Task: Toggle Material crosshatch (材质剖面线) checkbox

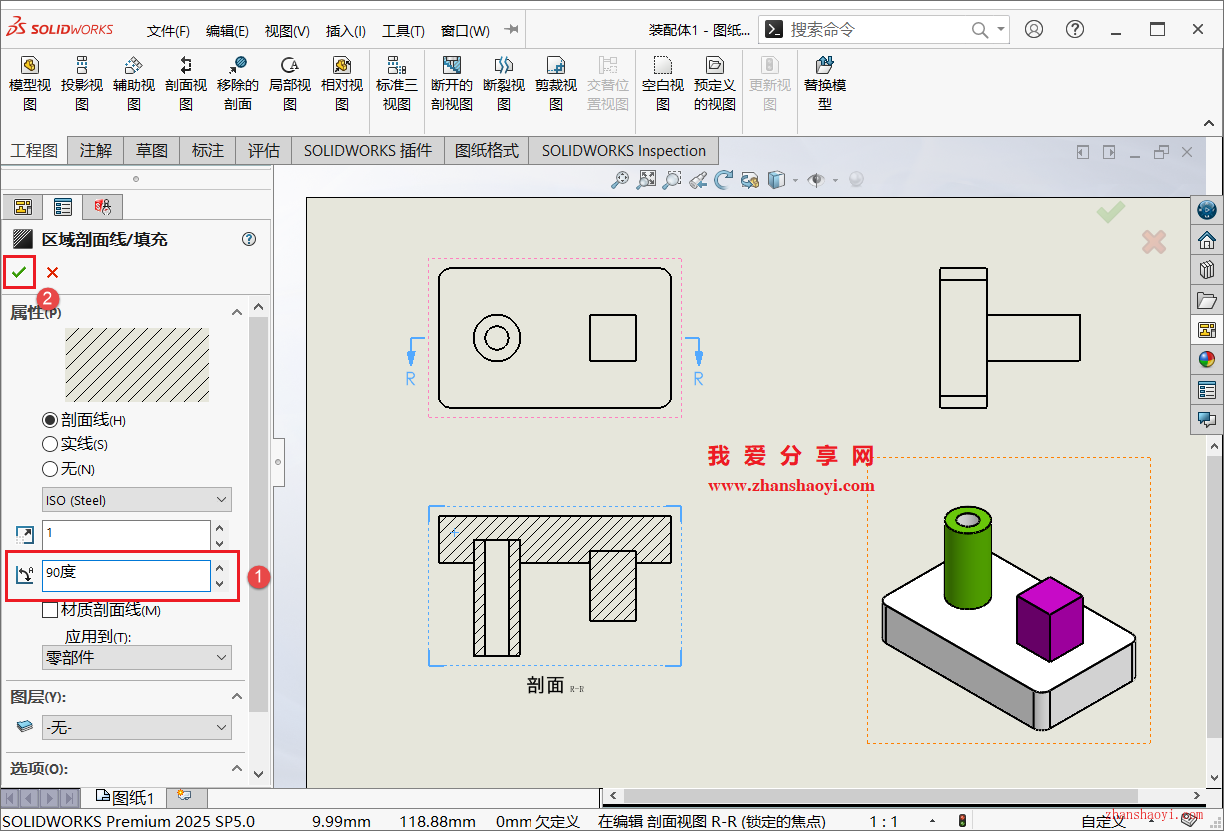Action: (x=50, y=610)
